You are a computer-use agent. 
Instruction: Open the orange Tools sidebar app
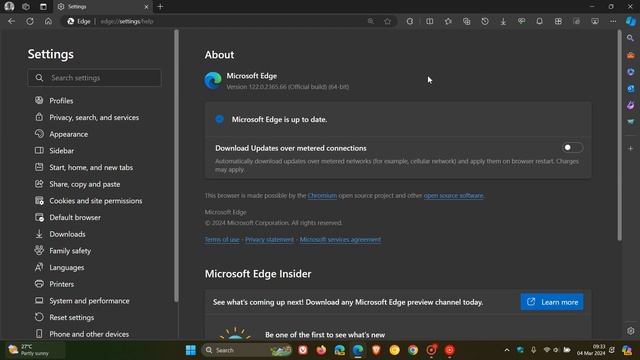pyautogui.click(x=631, y=55)
